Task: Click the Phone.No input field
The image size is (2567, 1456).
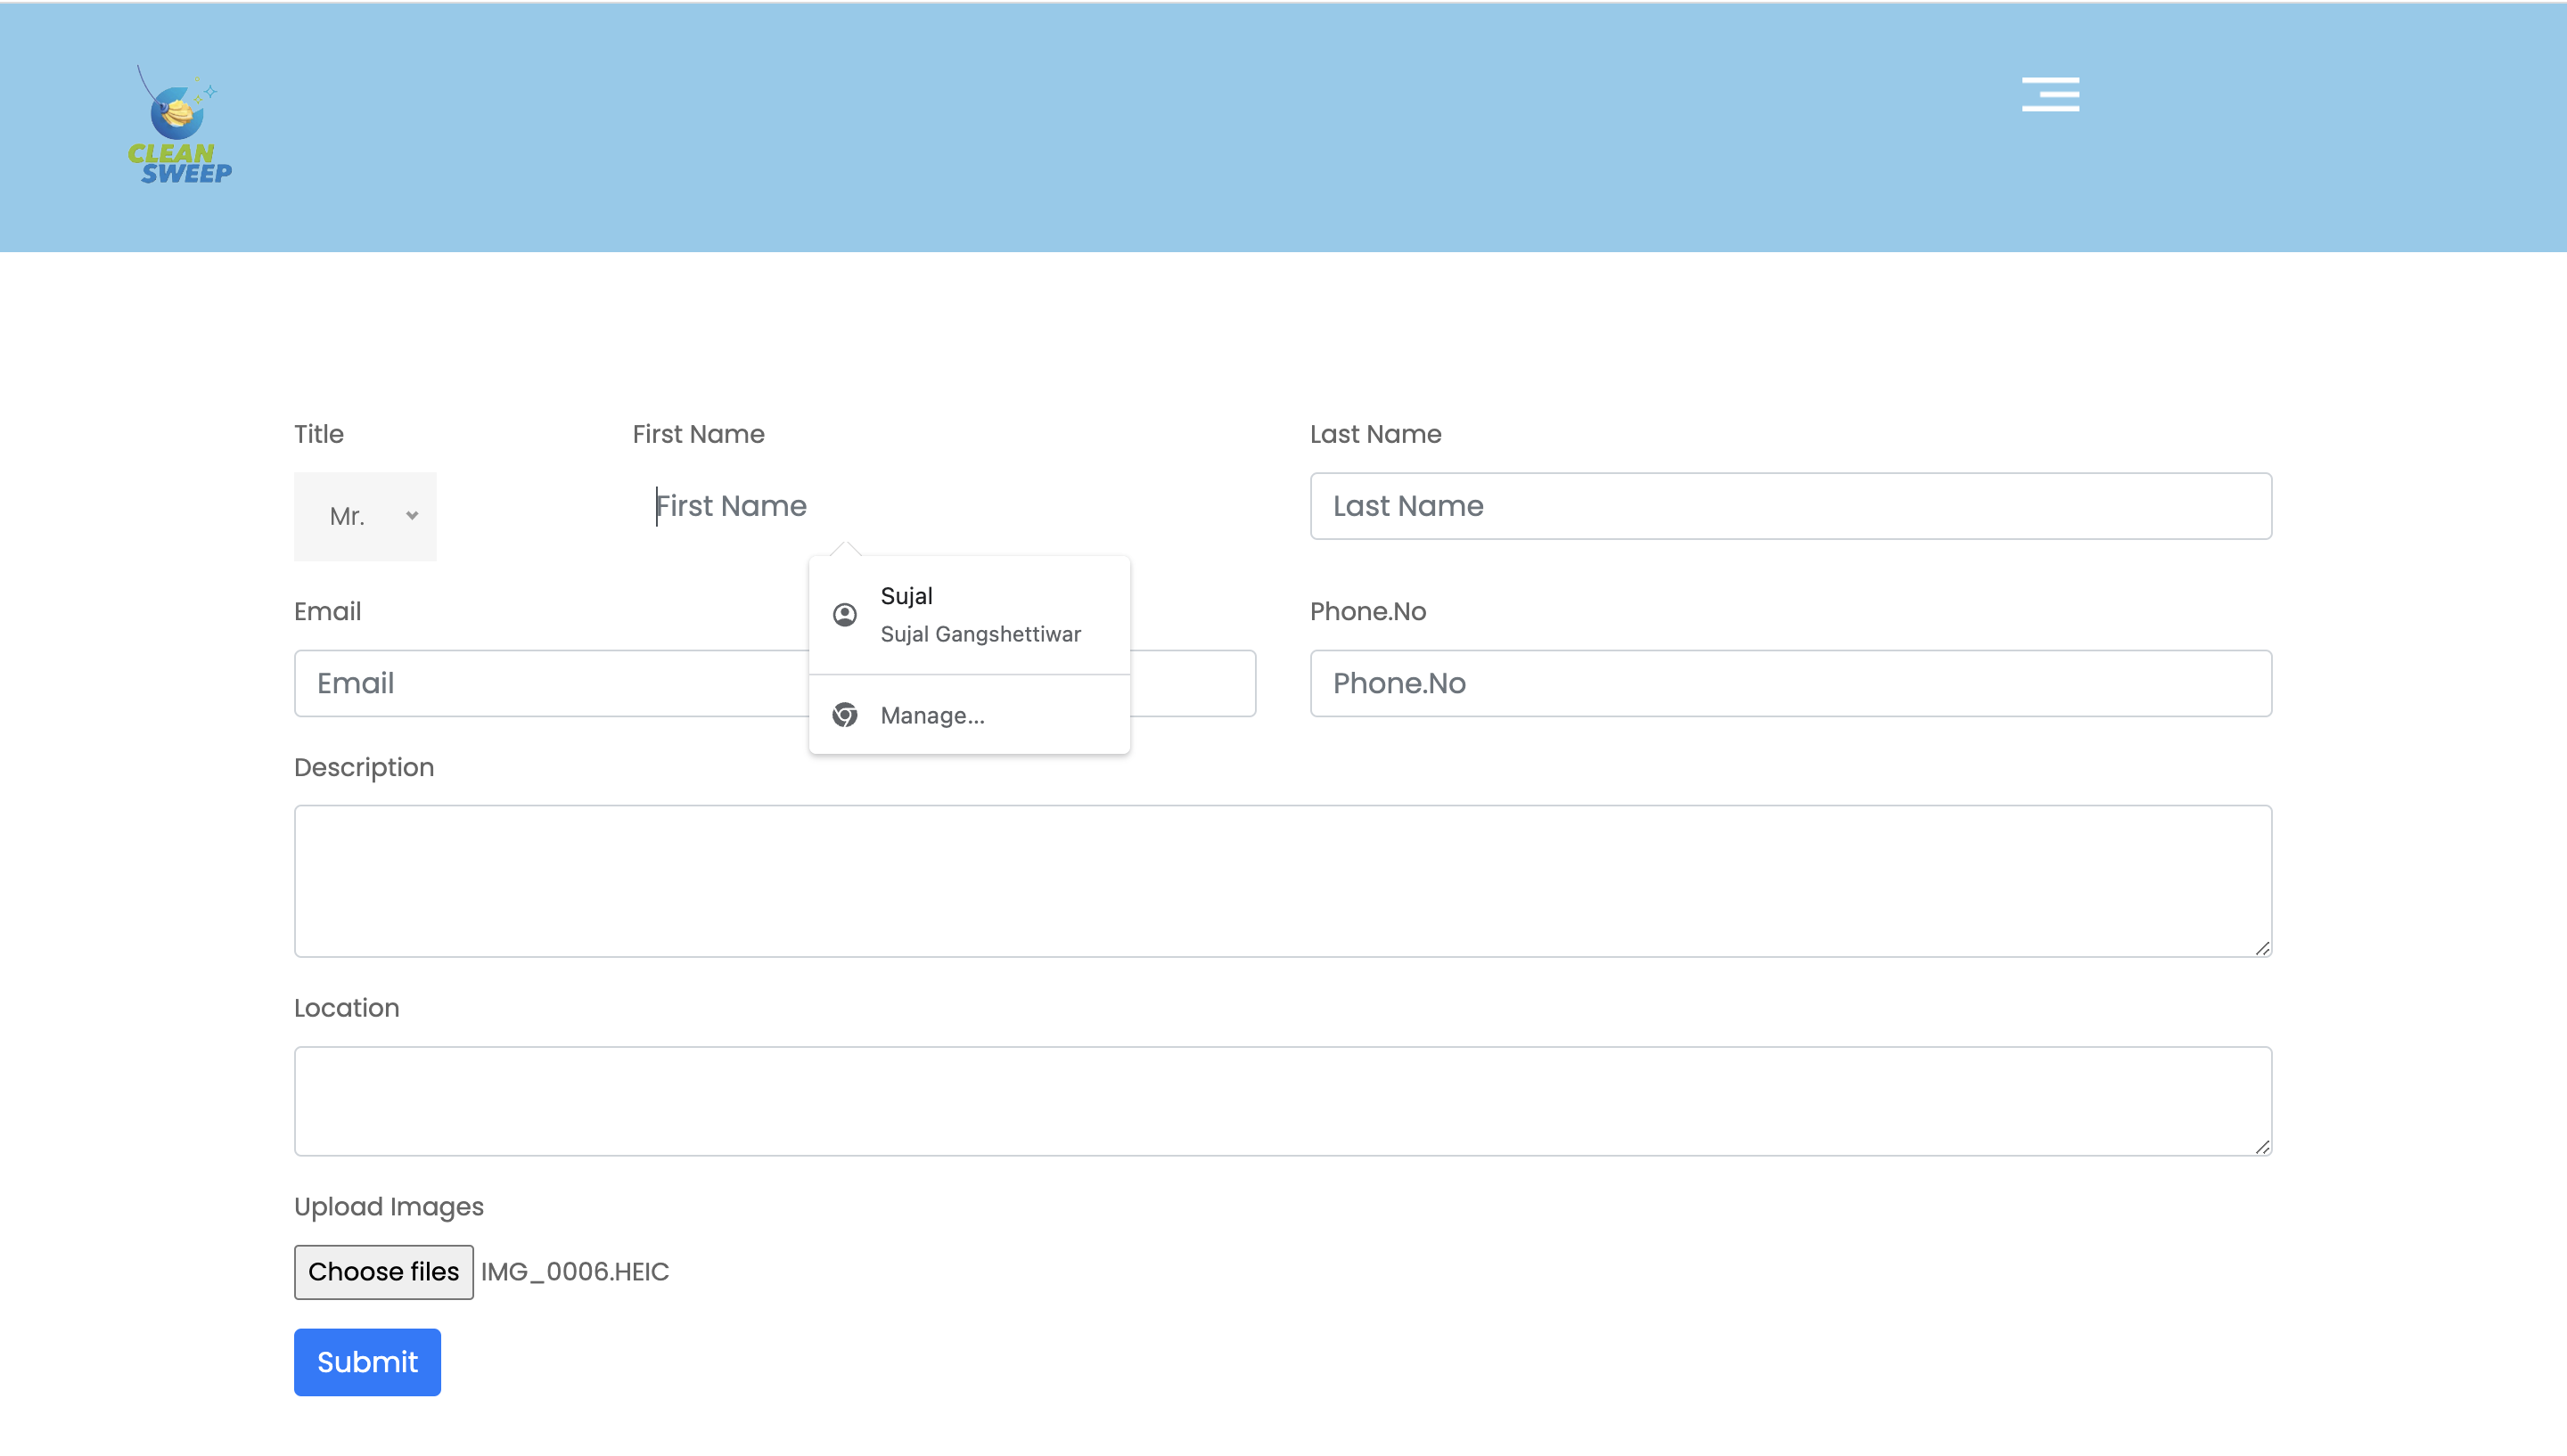Action: click(x=1790, y=683)
